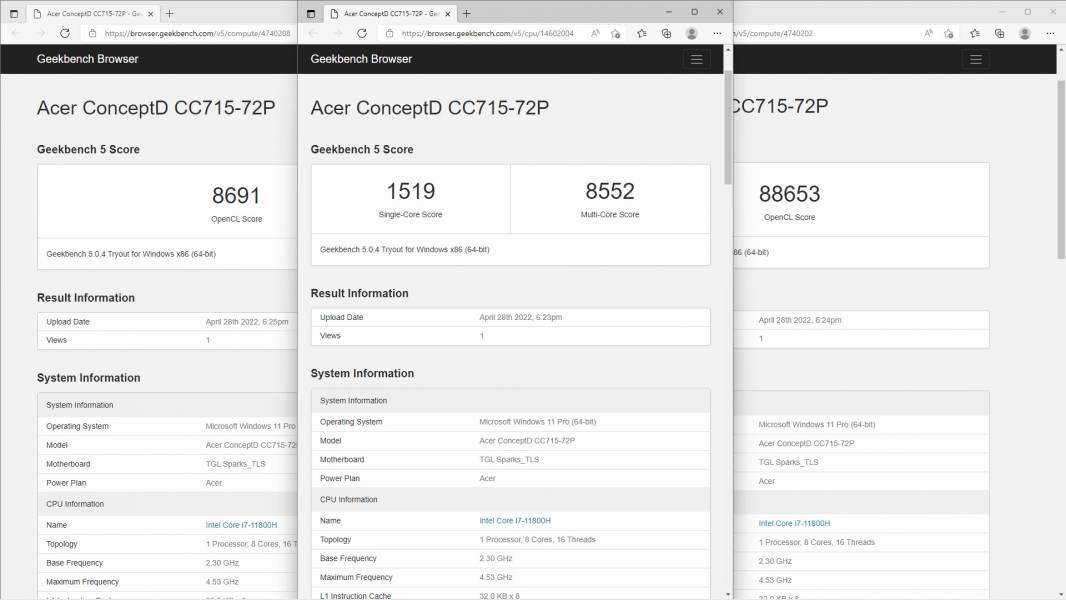Viewport: 1066px width, 600px height.
Task: Click the Power Plan Acer value in middle window
Action: tap(487, 478)
